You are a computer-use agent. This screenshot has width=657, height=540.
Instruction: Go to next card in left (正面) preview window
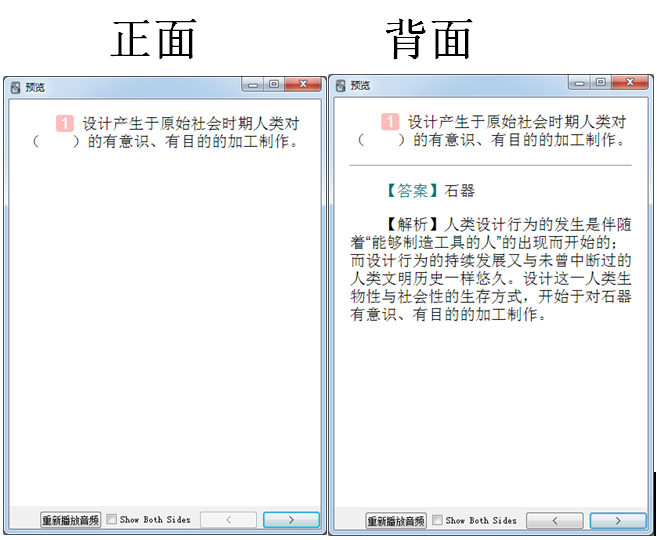[291, 520]
